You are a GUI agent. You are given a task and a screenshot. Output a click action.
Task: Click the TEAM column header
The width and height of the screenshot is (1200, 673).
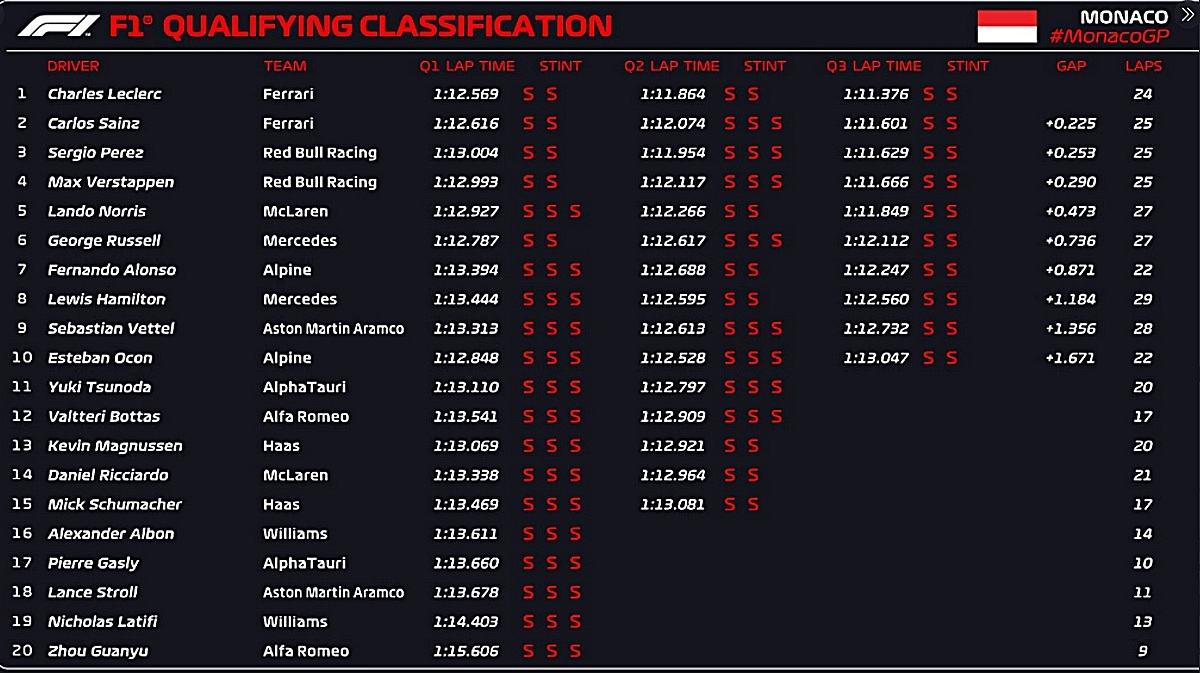click(x=285, y=66)
